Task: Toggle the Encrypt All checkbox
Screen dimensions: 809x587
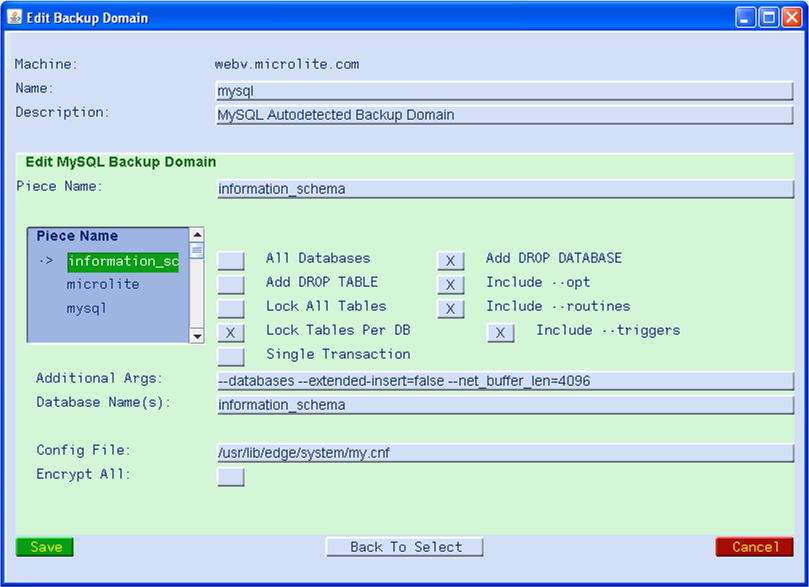Action: (231, 477)
